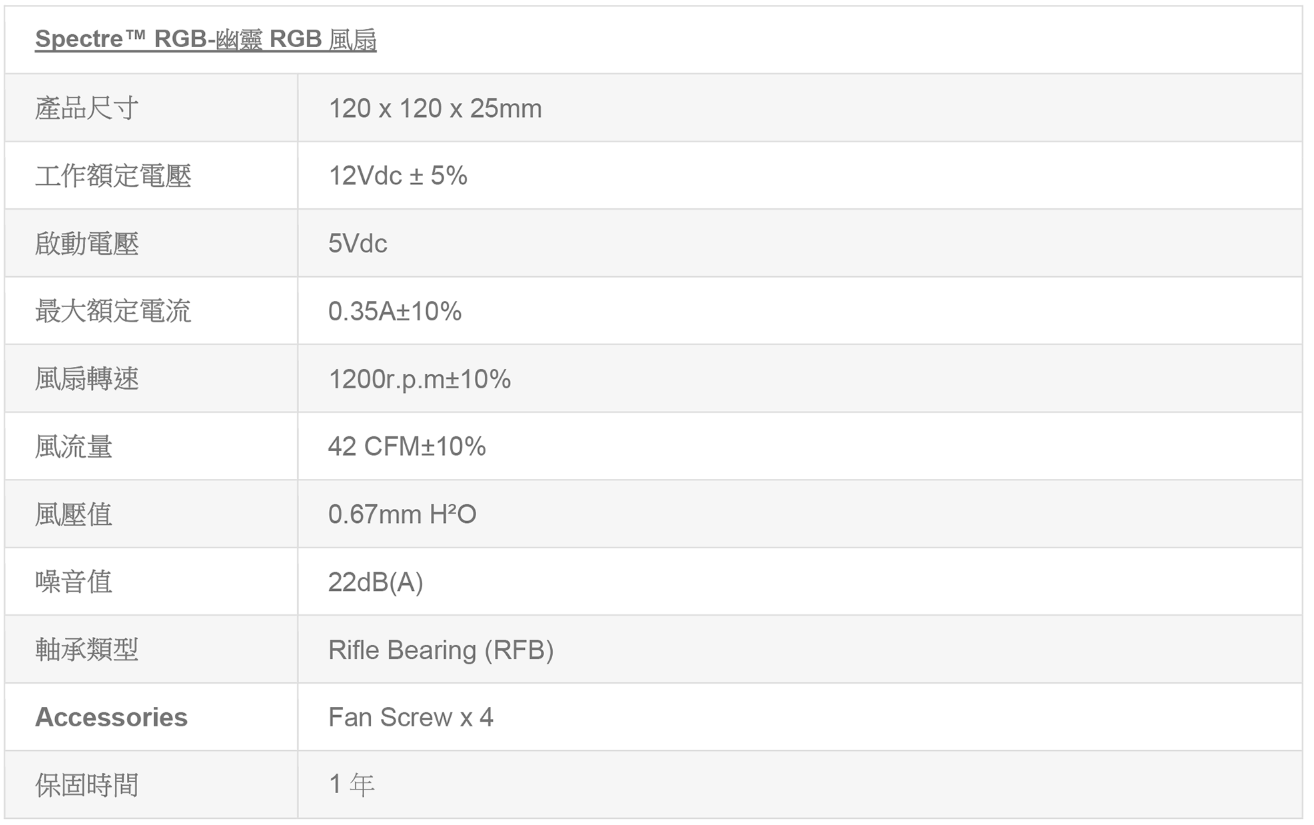Click the Accessories row label
The width and height of the screenshot is (1314, 825).
pyautogui.click(x=111, y=718)
